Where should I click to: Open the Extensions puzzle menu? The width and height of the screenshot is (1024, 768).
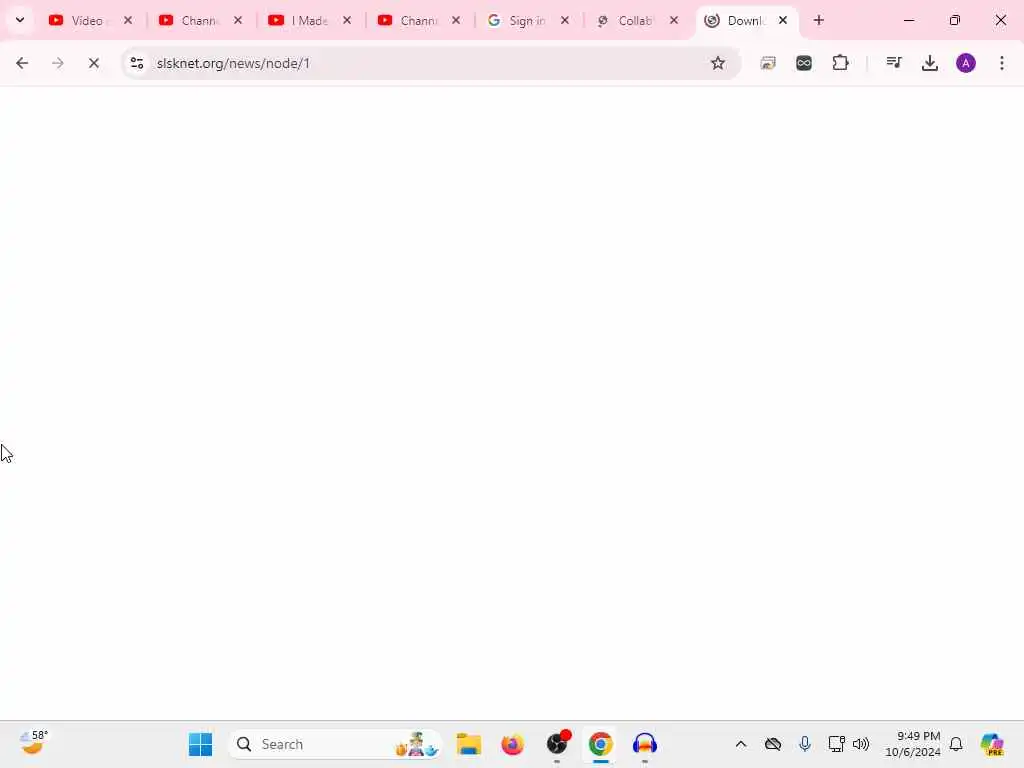point(840,63)
